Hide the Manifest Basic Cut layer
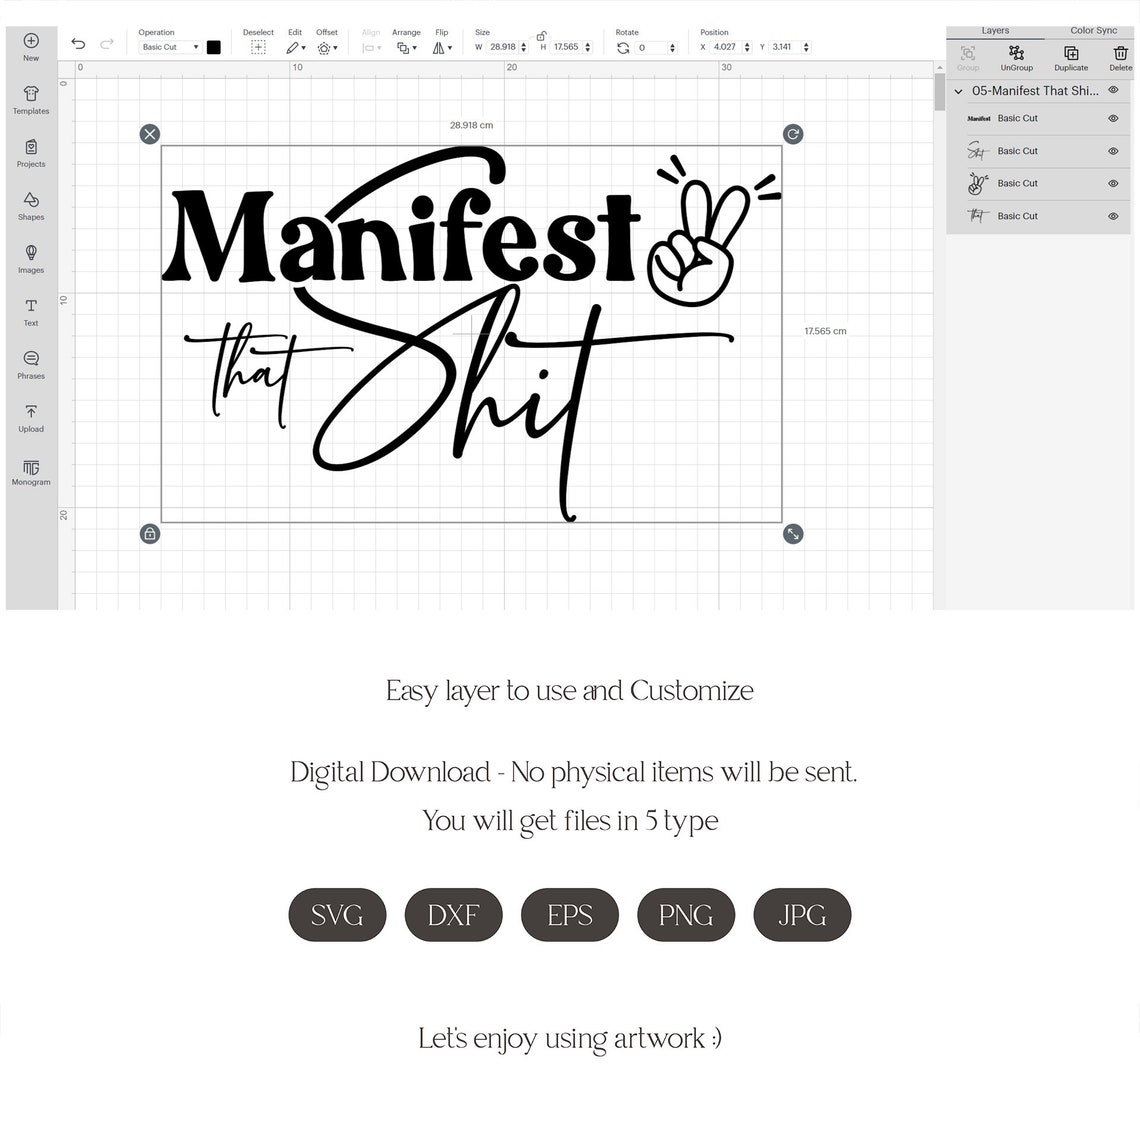1140x1140 pixels. click(x=1112, y=118)
